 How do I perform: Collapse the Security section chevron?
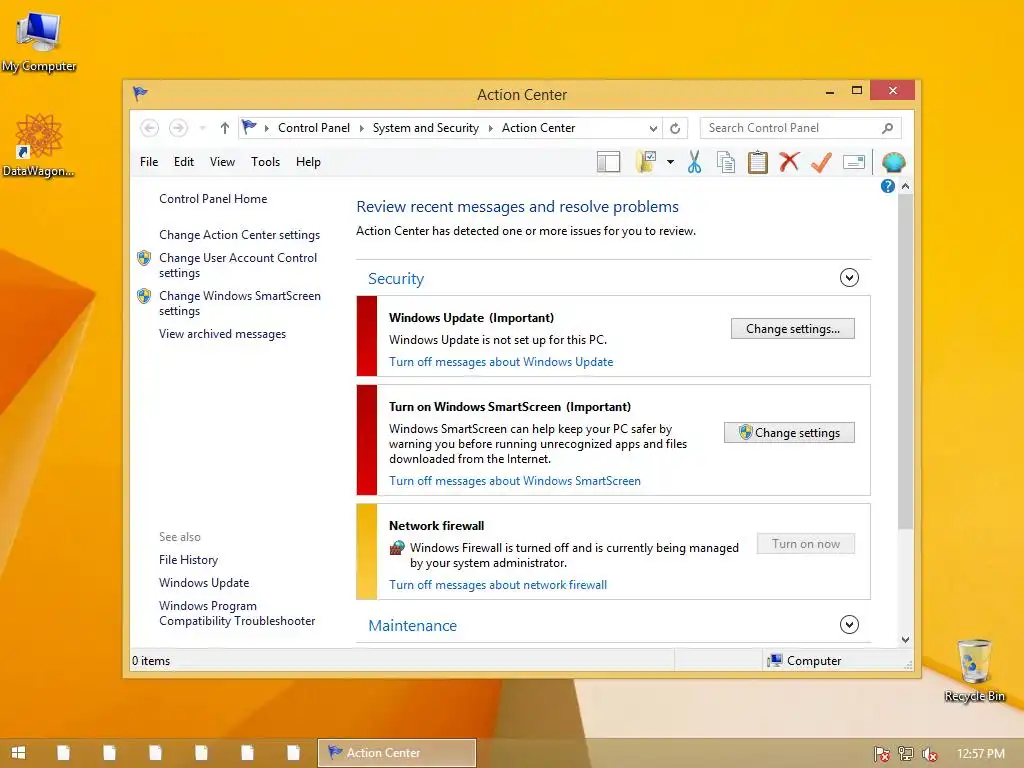coord(849,278)
